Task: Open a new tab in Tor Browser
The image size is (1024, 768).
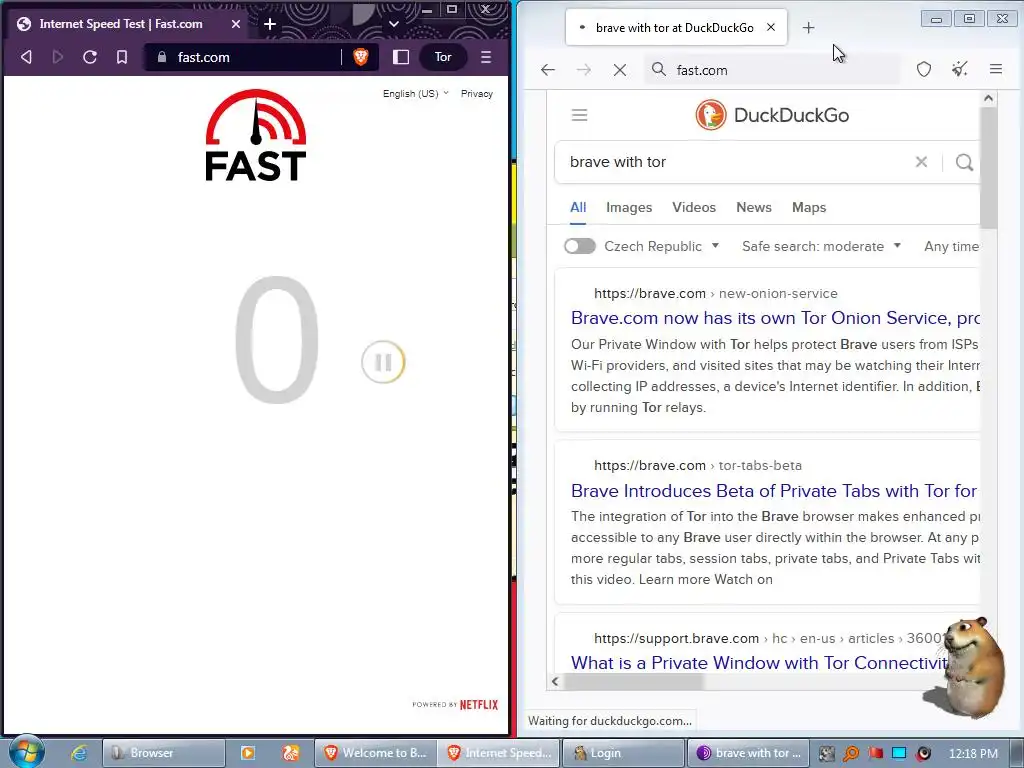Action: click(x=808, y=27)
